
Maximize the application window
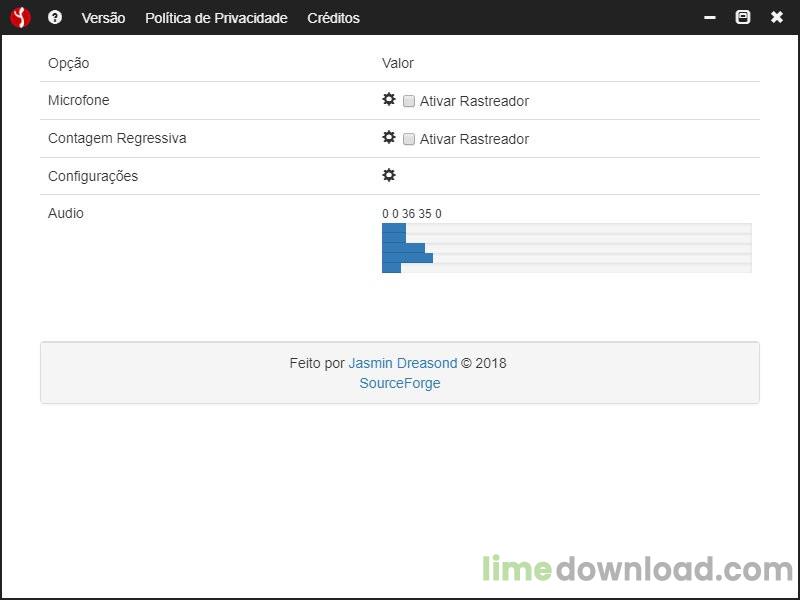pyautogui.click(x=743, y=17)
